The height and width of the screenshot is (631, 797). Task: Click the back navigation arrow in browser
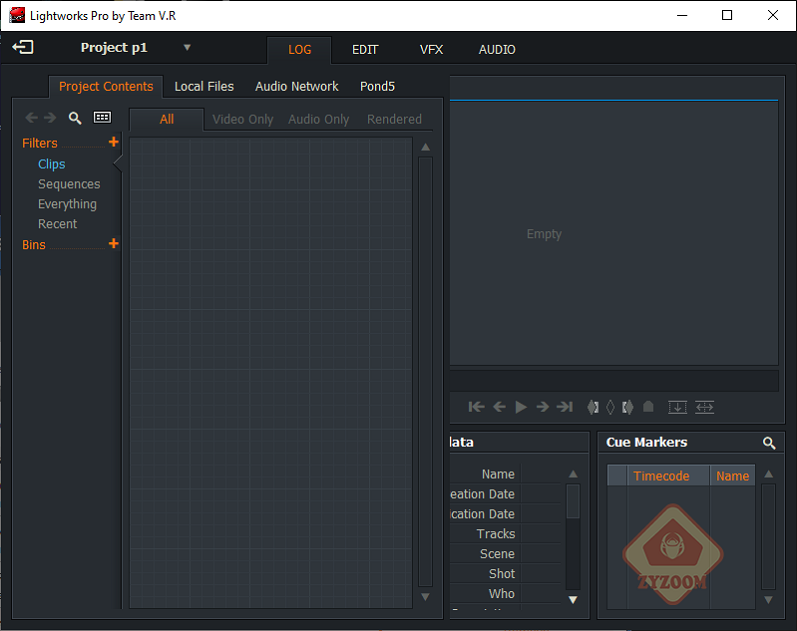point(32,118)
